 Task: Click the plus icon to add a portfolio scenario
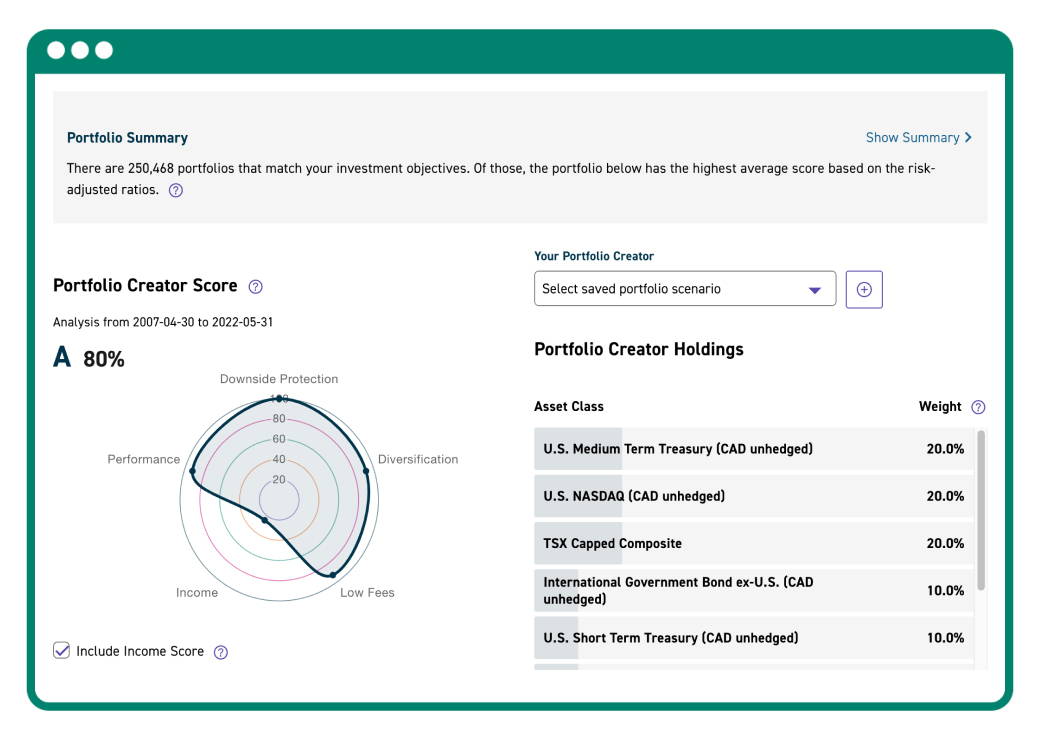[x=864, y=289]
